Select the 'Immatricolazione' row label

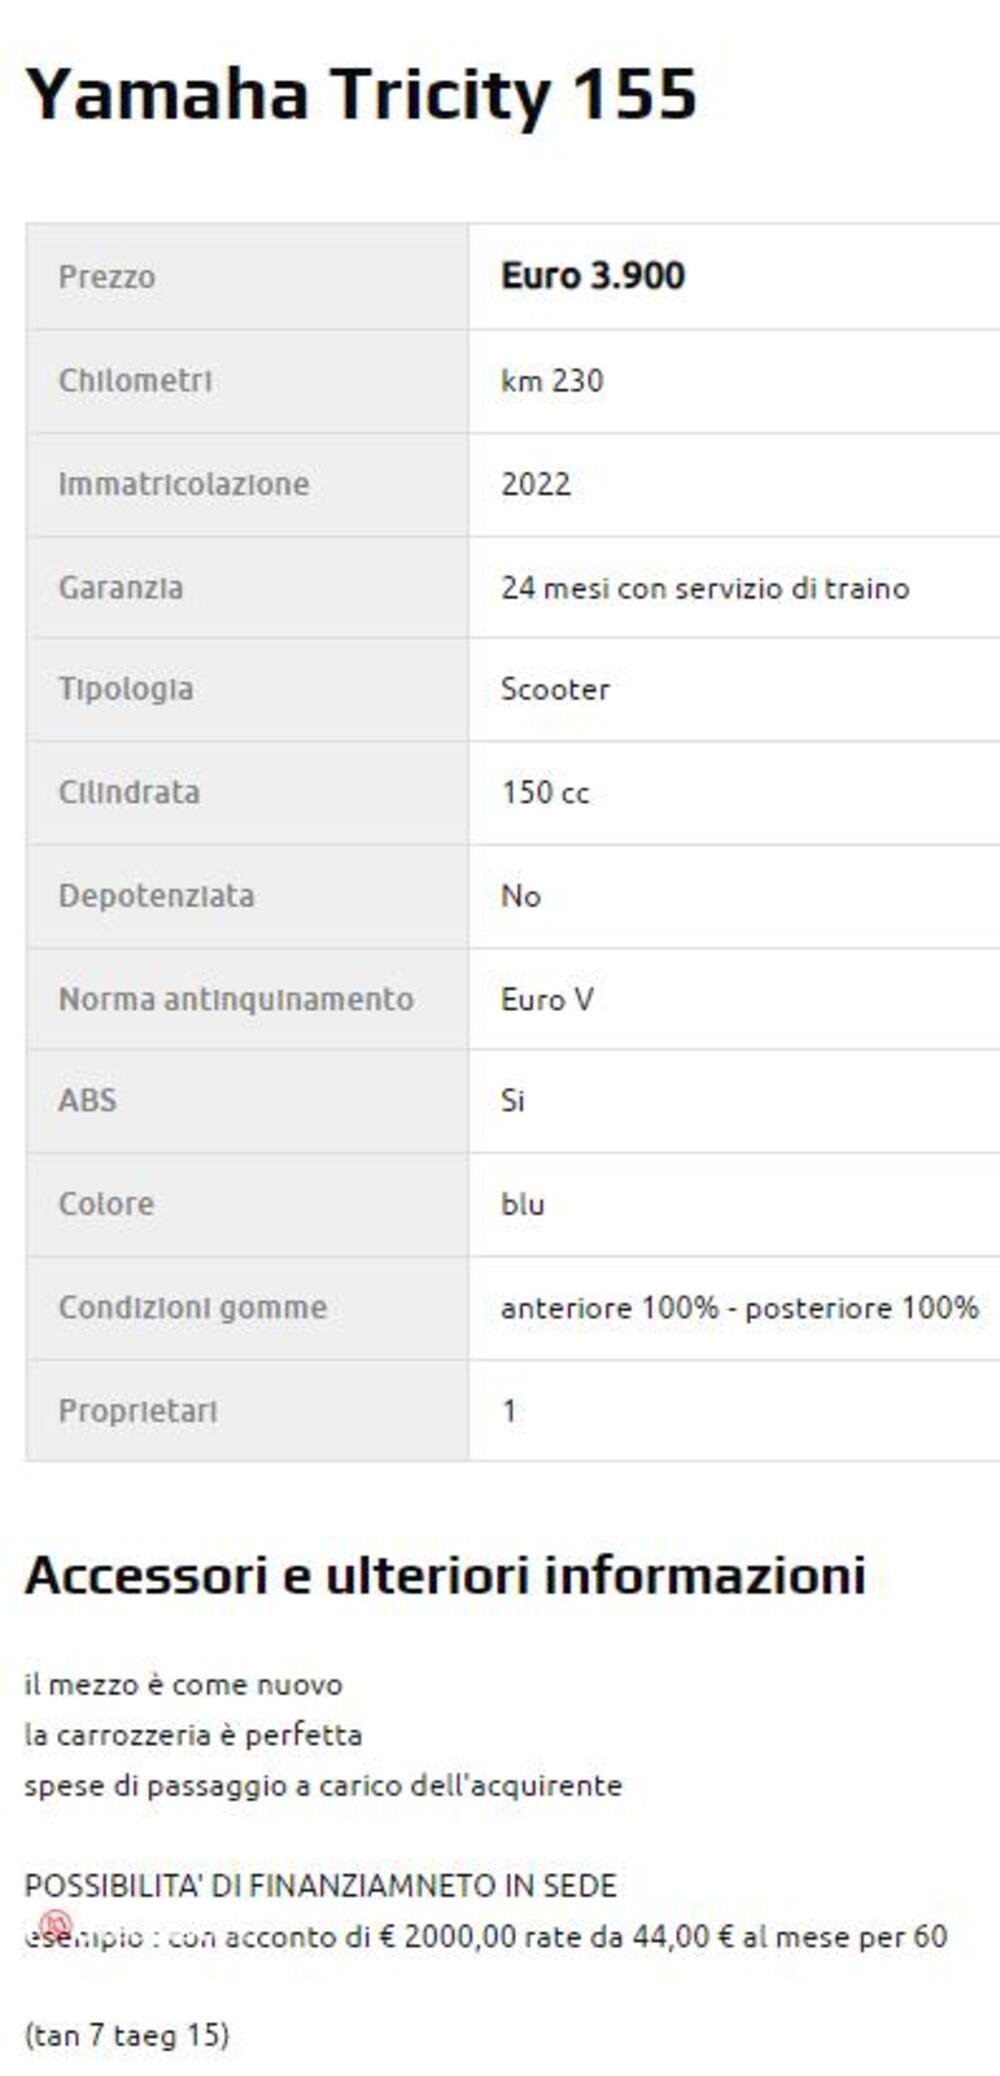184,484
